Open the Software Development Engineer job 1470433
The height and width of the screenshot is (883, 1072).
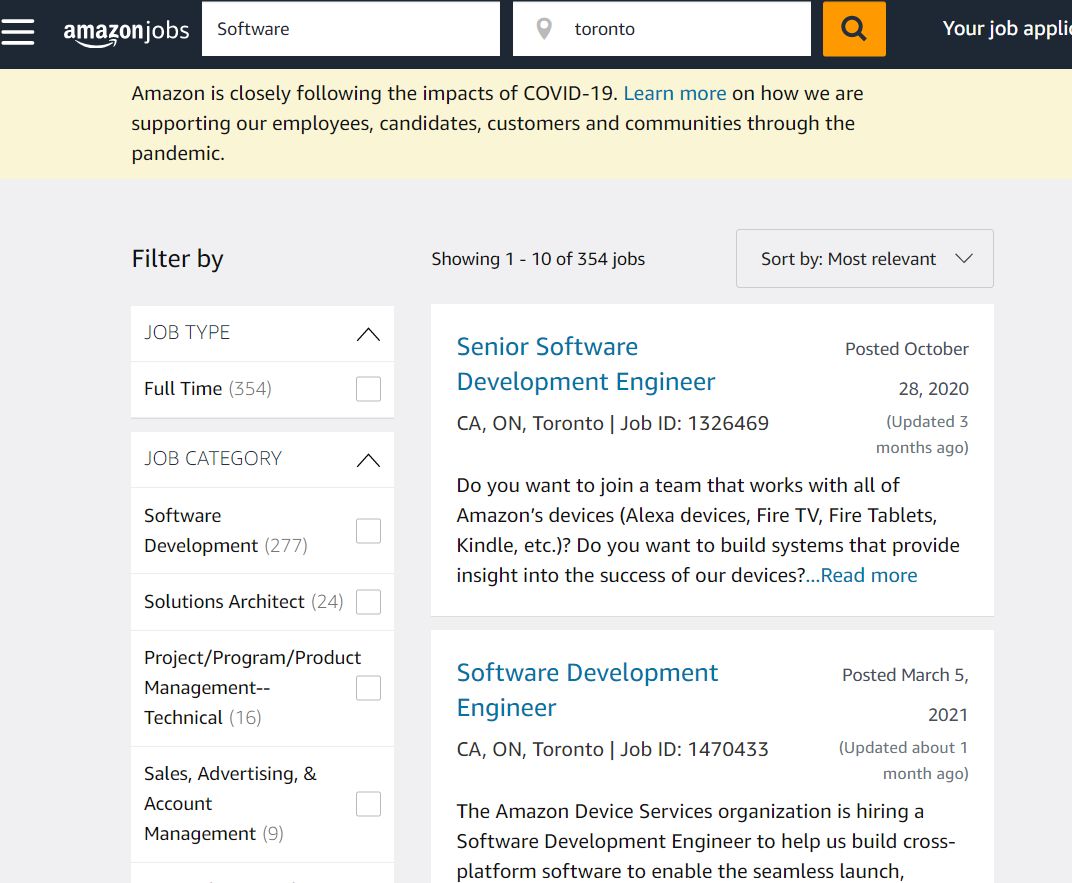[587, 690]
